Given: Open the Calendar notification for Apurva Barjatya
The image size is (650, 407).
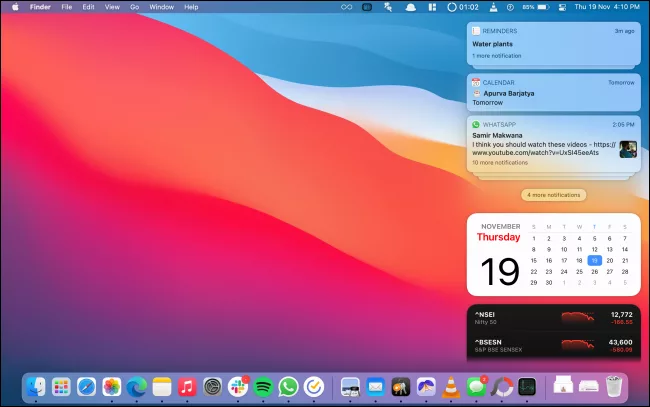Looking at the screenshot, I should 553,93.
